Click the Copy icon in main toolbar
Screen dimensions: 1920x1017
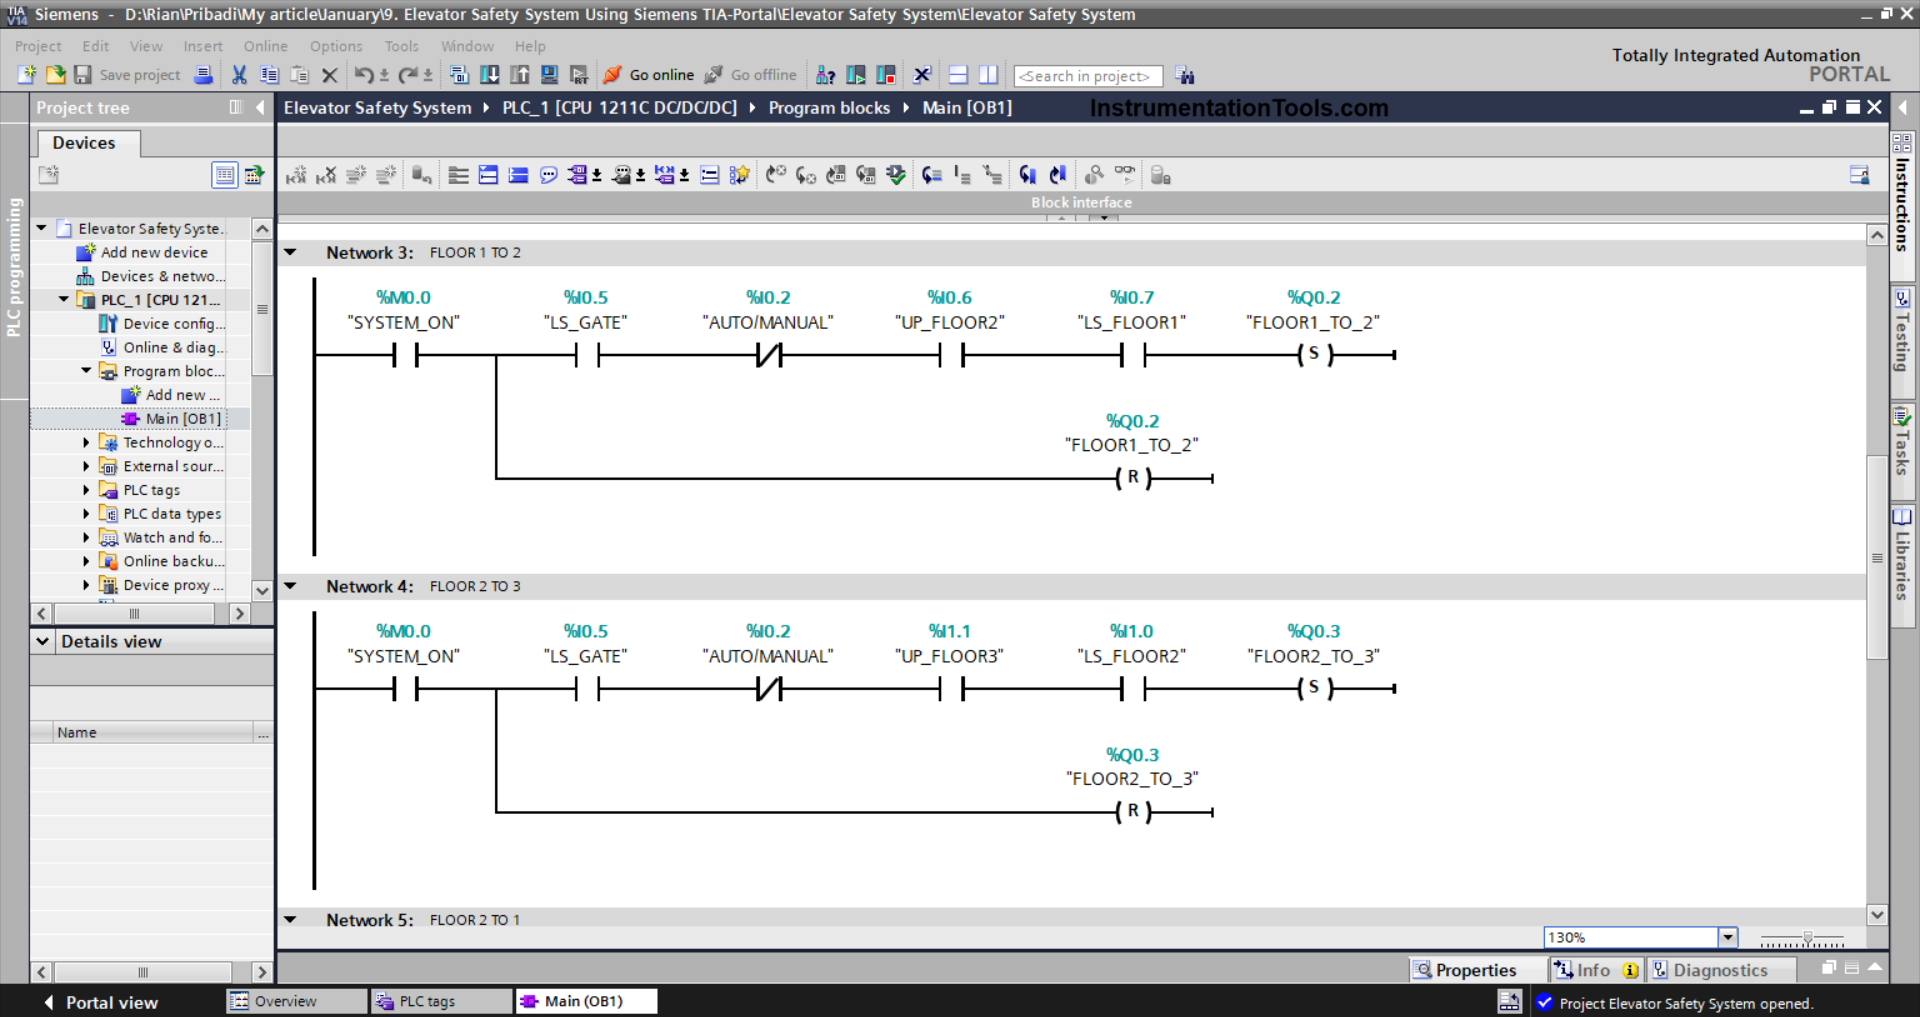pyautogui.click(x=269, y=75)
